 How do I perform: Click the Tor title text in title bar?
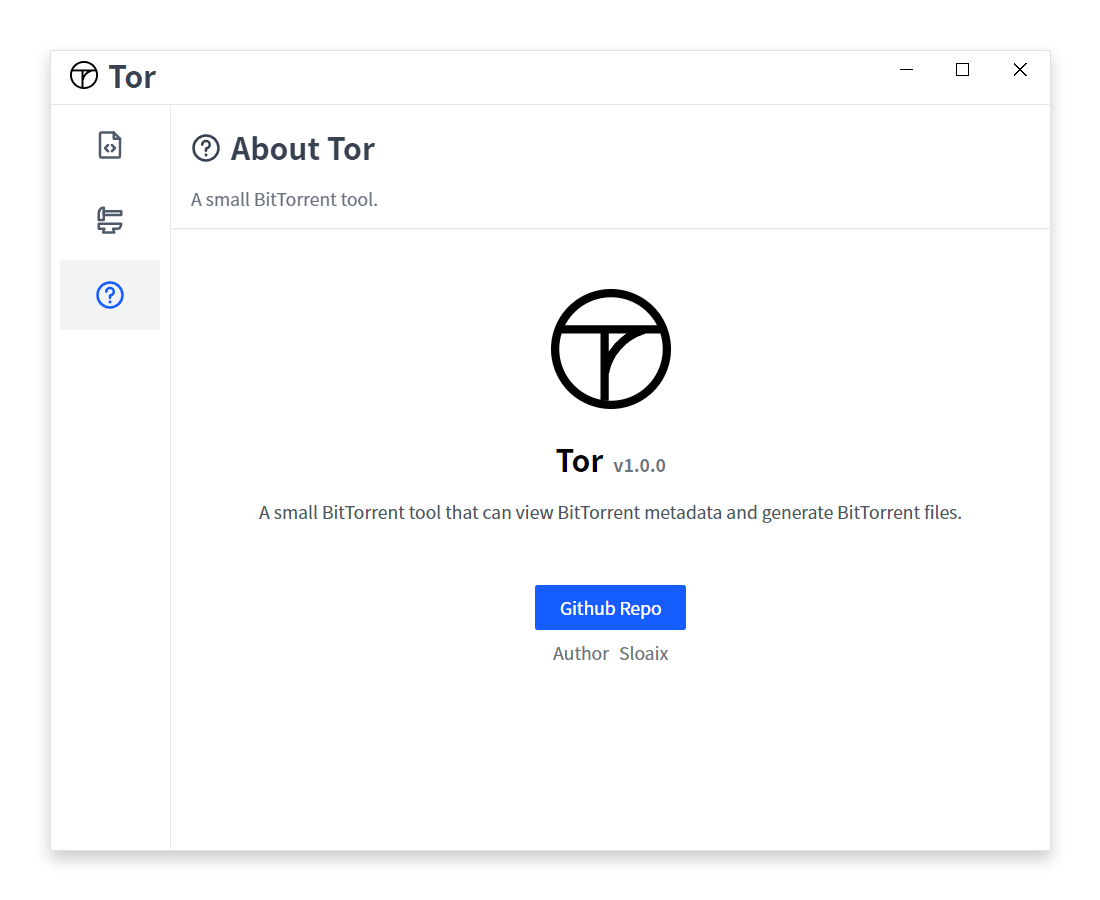(132, 76)
